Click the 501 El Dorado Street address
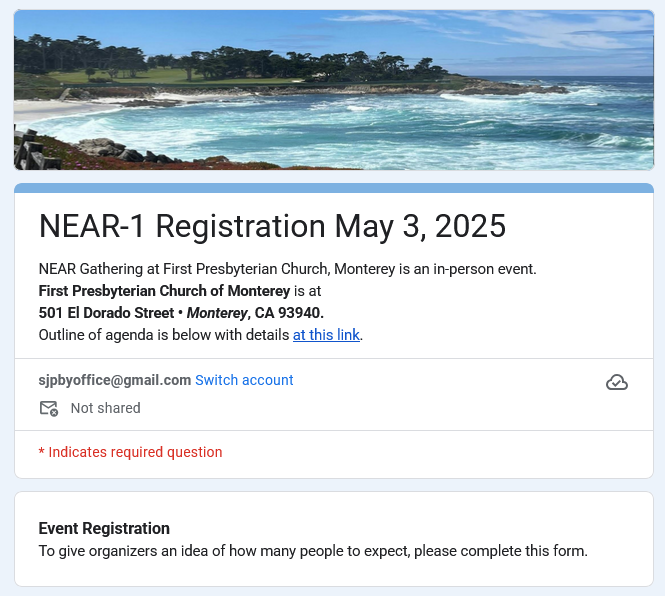The width and height of the screenshot is (665, 596). point(106,313)
